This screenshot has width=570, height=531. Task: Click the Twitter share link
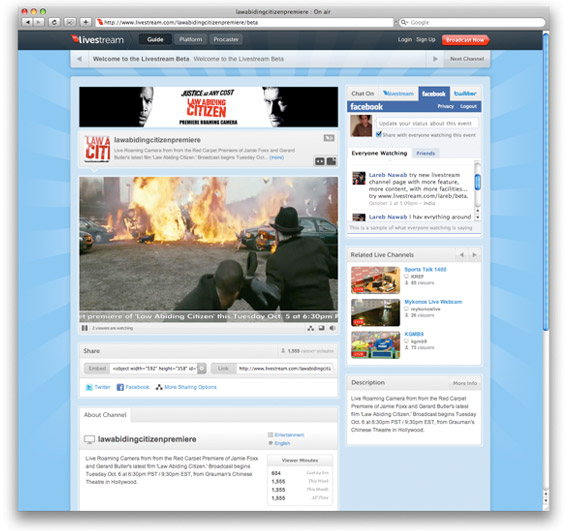tap(102, 387)
